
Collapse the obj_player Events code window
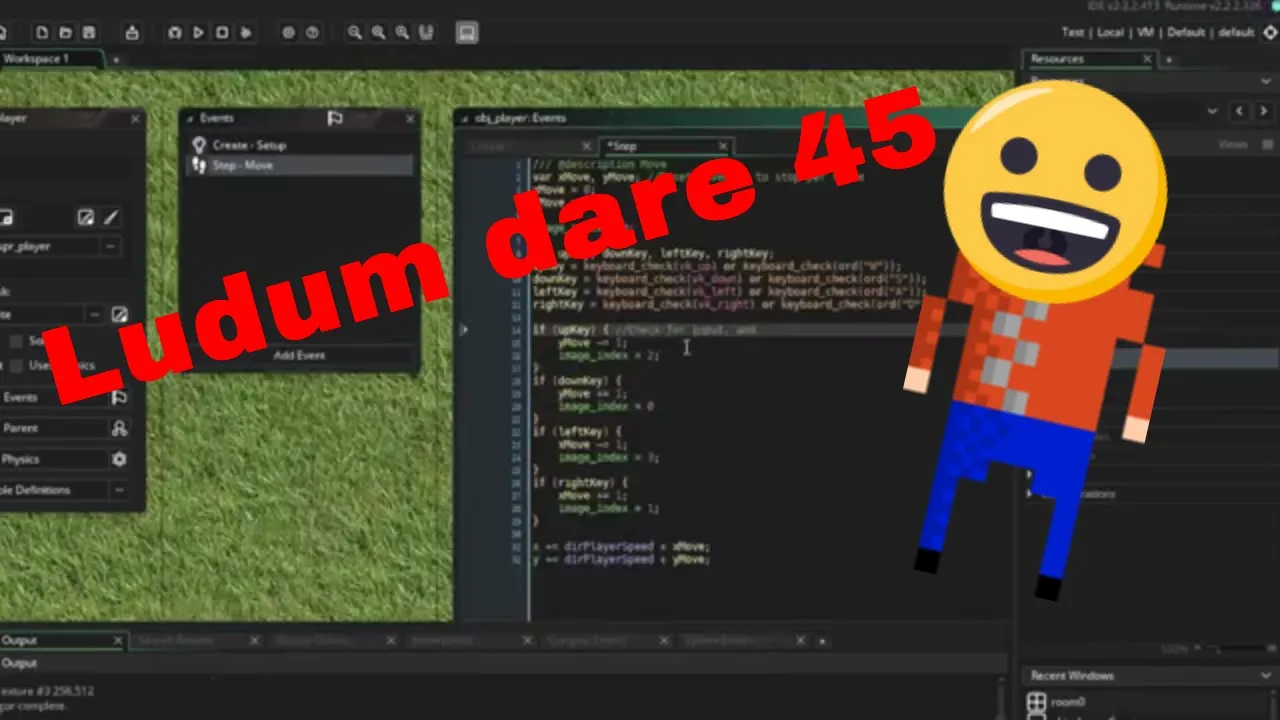[x=462, y=118]
